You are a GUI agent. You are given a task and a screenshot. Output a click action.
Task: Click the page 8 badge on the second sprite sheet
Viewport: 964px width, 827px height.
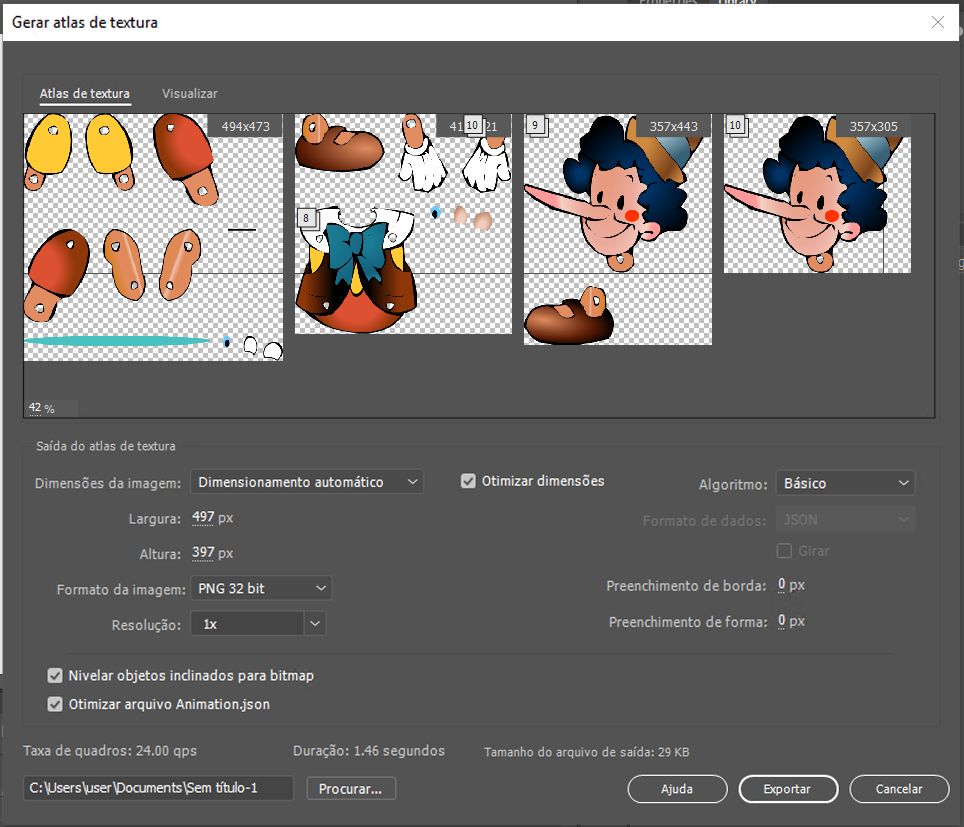[x=306, y=217]
